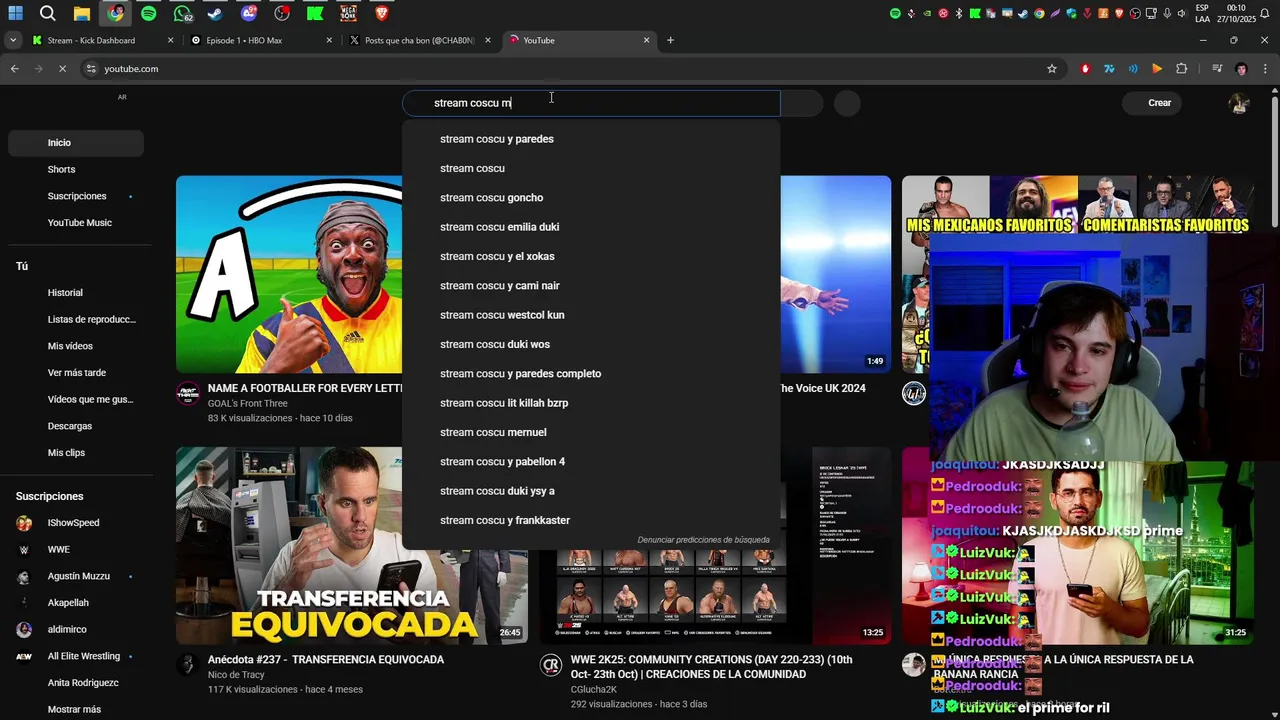
Task: Choose suggestion stream coscu lit killah bzrp
Action: [591, 403]
